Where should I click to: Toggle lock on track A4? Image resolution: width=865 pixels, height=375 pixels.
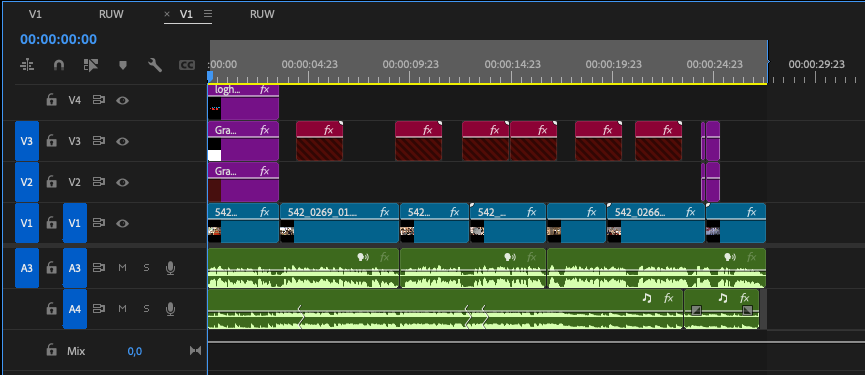point(51,309)
